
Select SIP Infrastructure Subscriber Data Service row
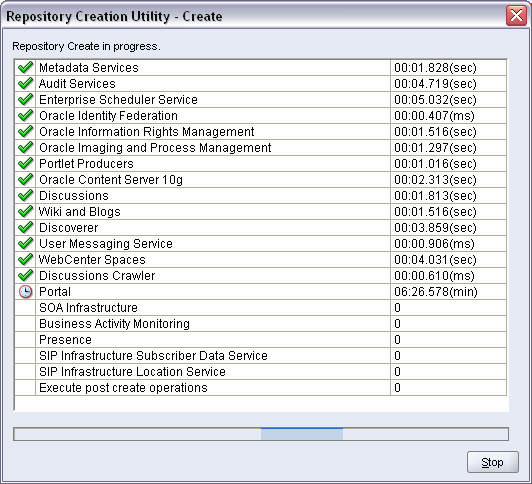click(261, 355)
